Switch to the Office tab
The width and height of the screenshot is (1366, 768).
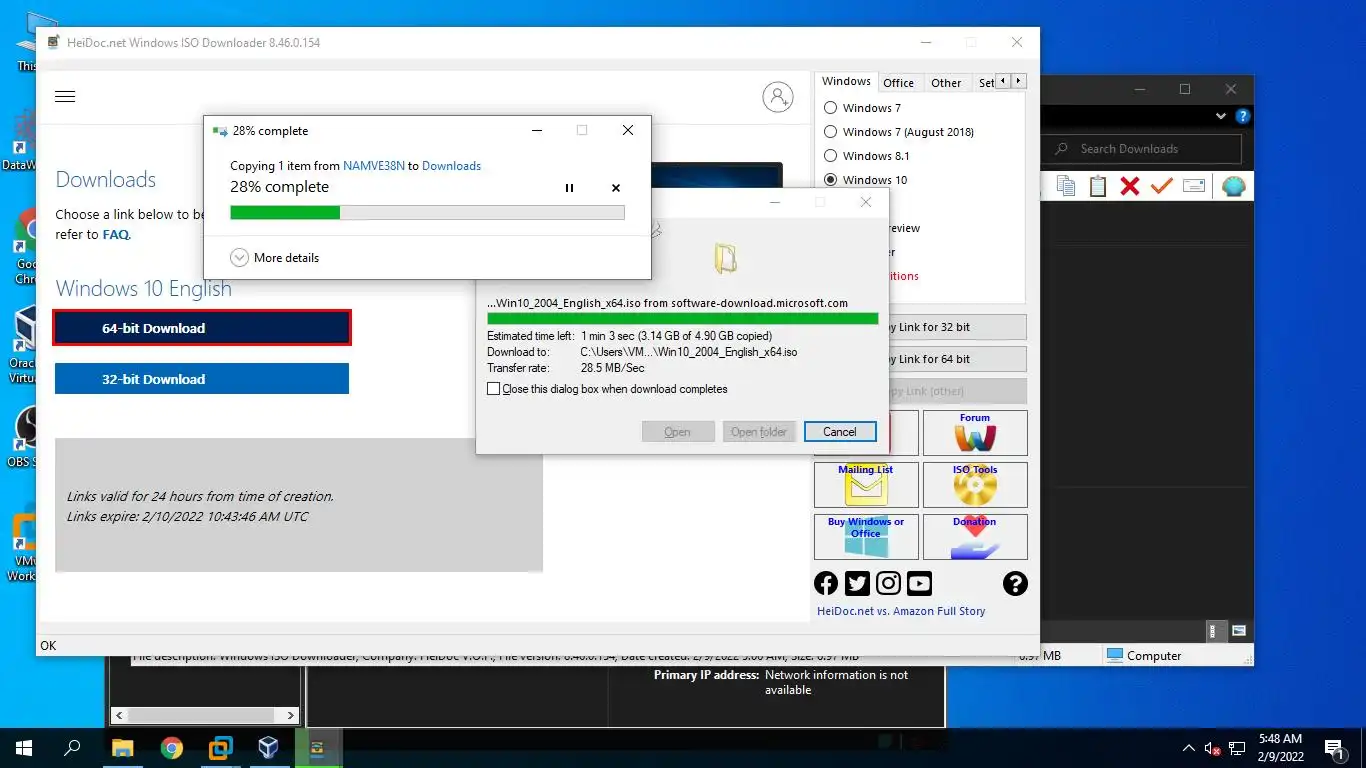[x=898, y=83]
